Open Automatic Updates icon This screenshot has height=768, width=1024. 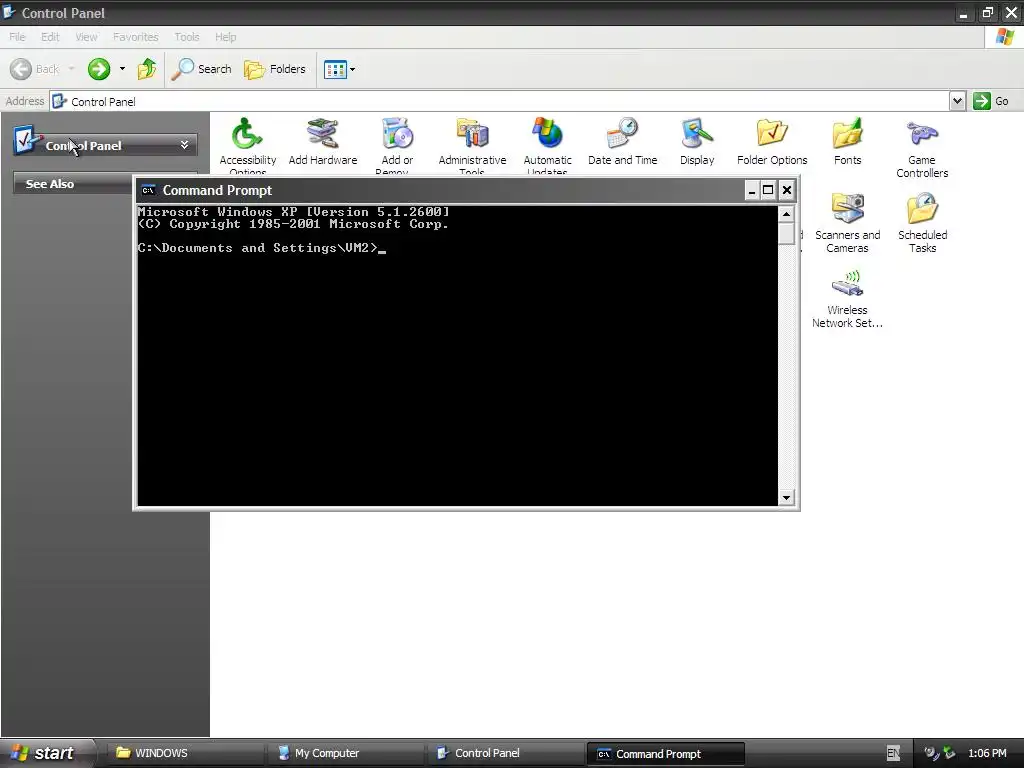point(547,146)
